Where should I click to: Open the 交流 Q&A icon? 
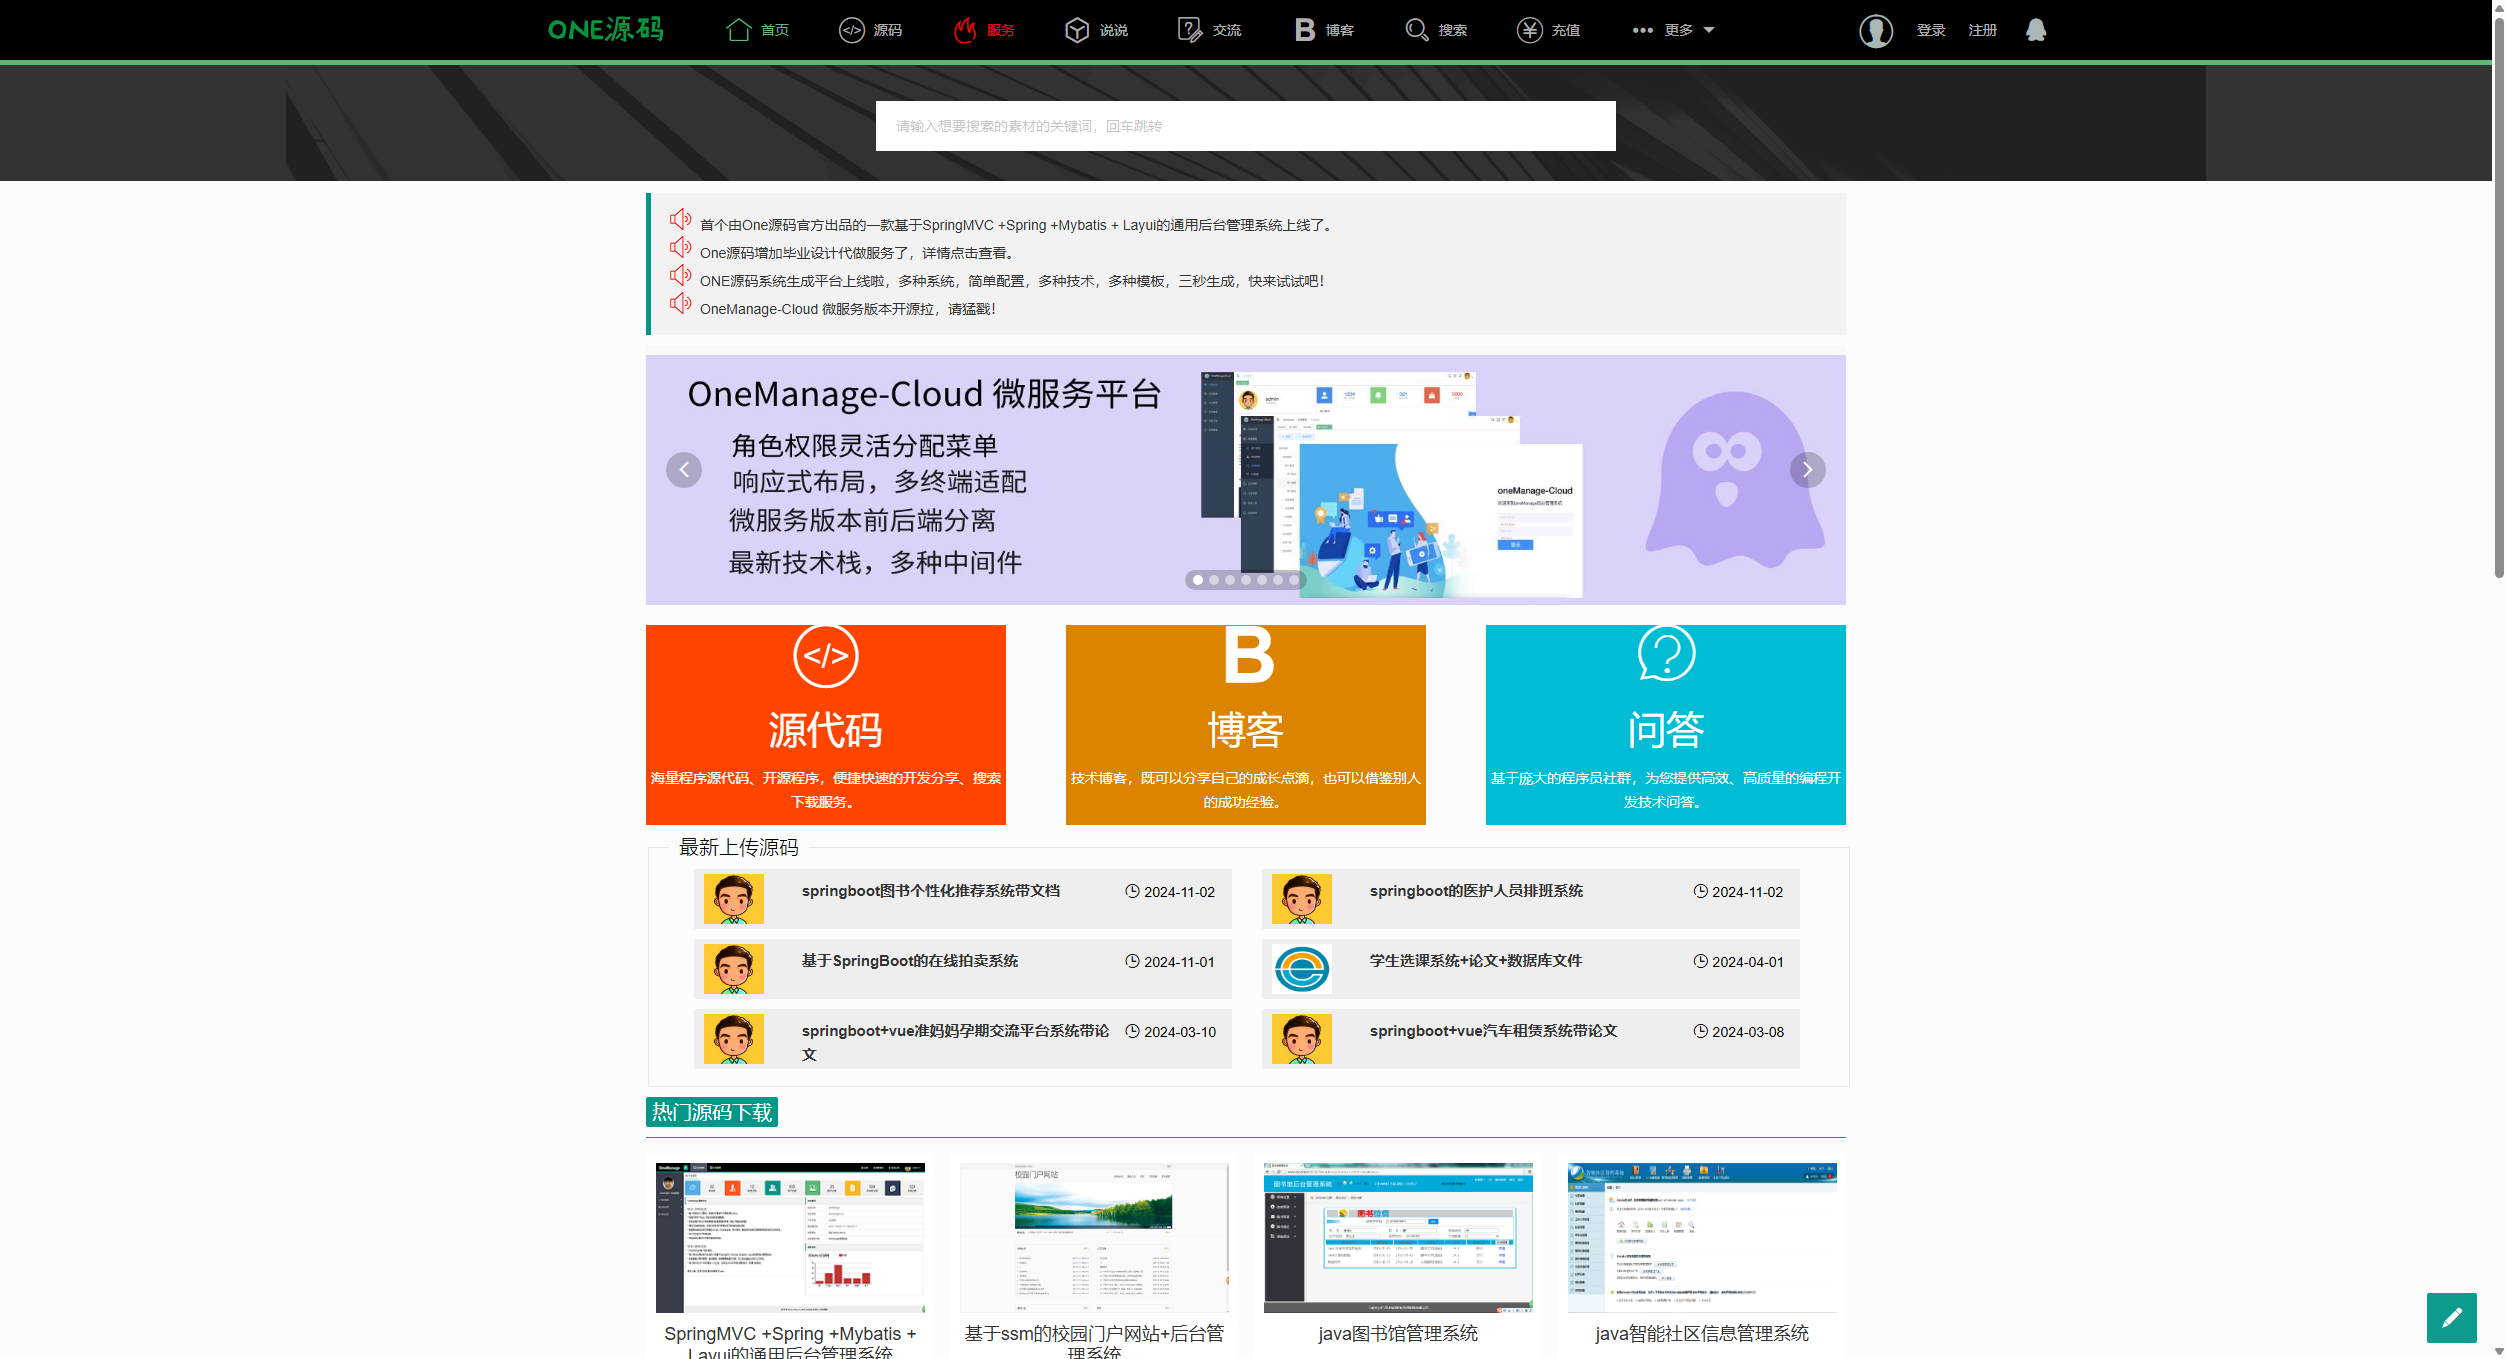pos(1190,30)
